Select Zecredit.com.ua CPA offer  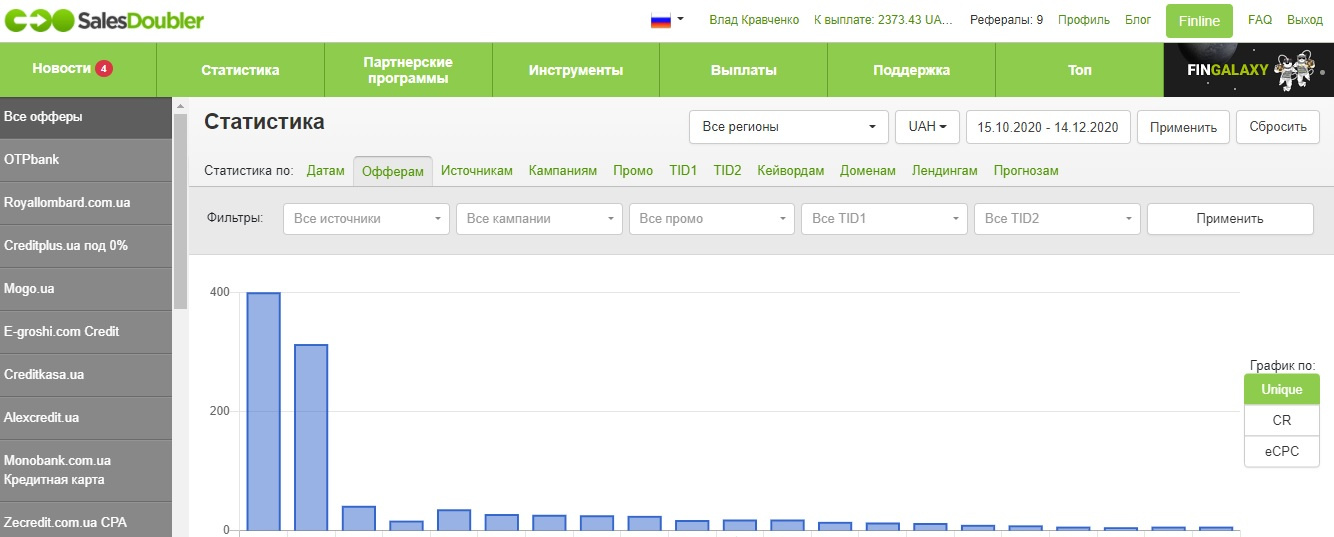(86, 520)
